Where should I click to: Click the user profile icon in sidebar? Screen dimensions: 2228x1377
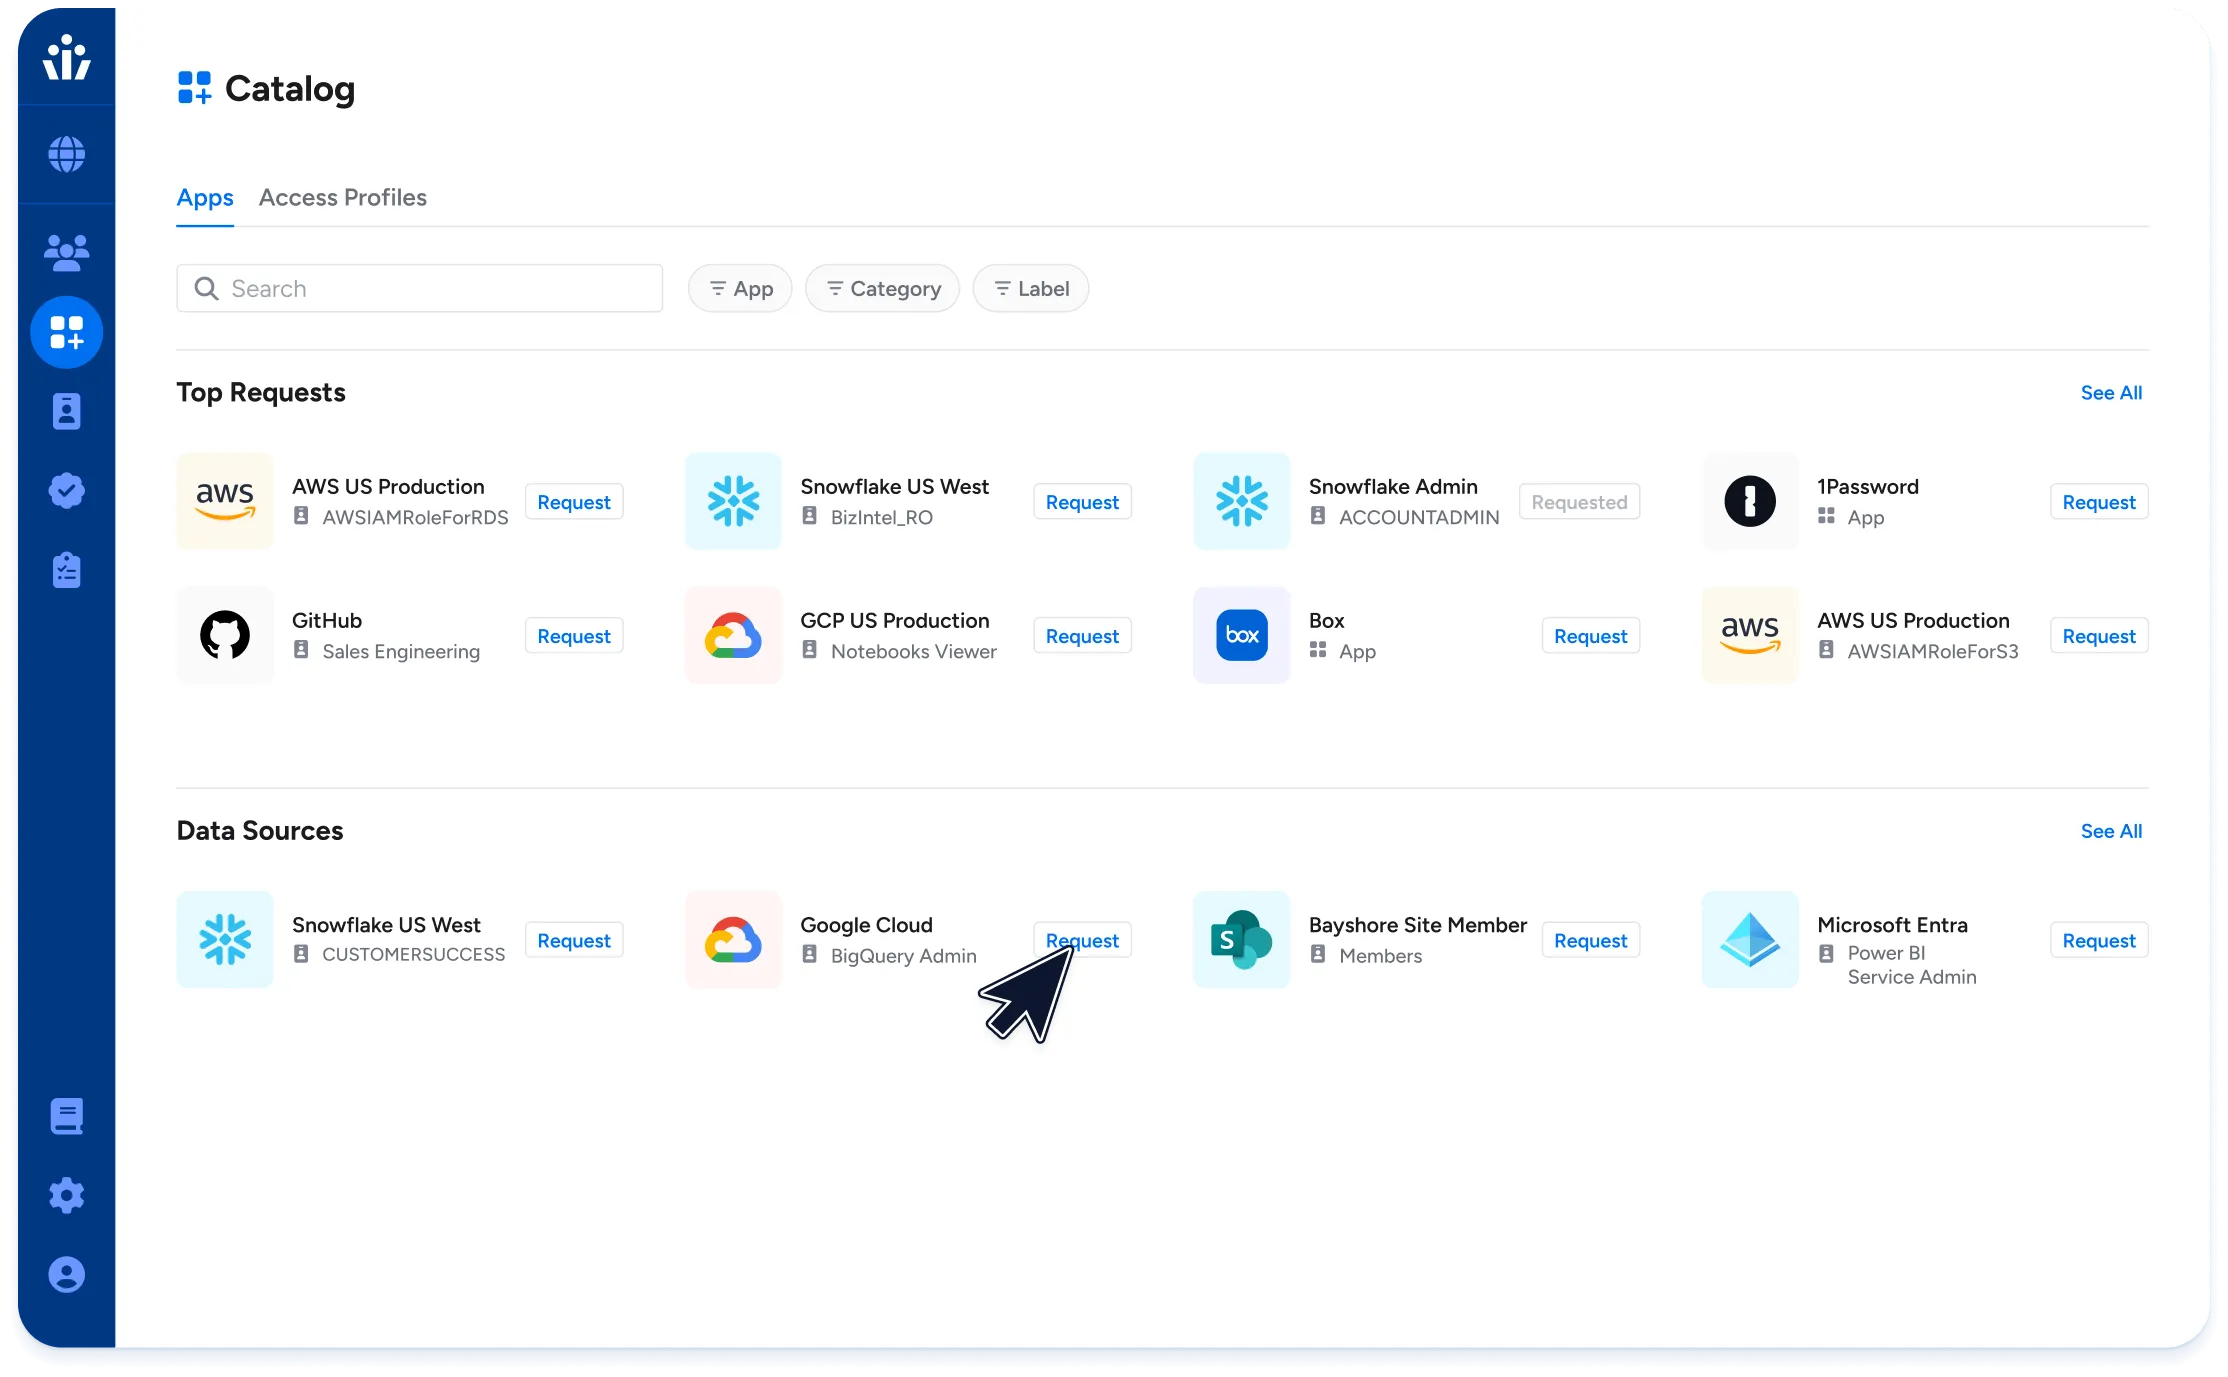tap(66, 1274)
